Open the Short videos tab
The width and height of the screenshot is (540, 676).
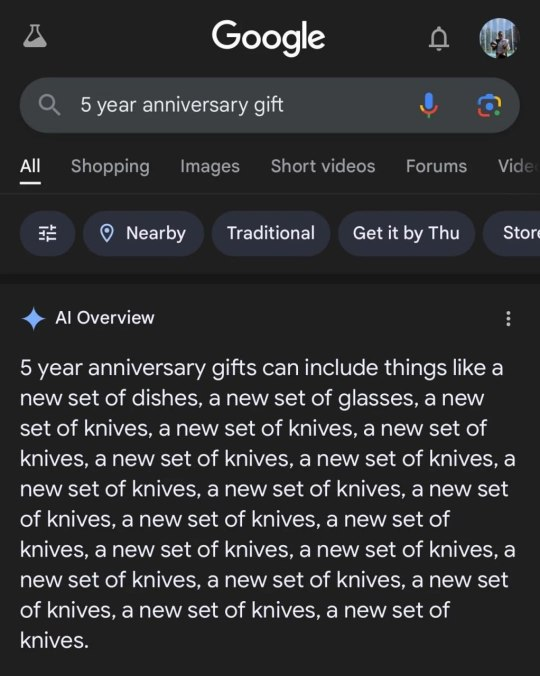point(323,166)
